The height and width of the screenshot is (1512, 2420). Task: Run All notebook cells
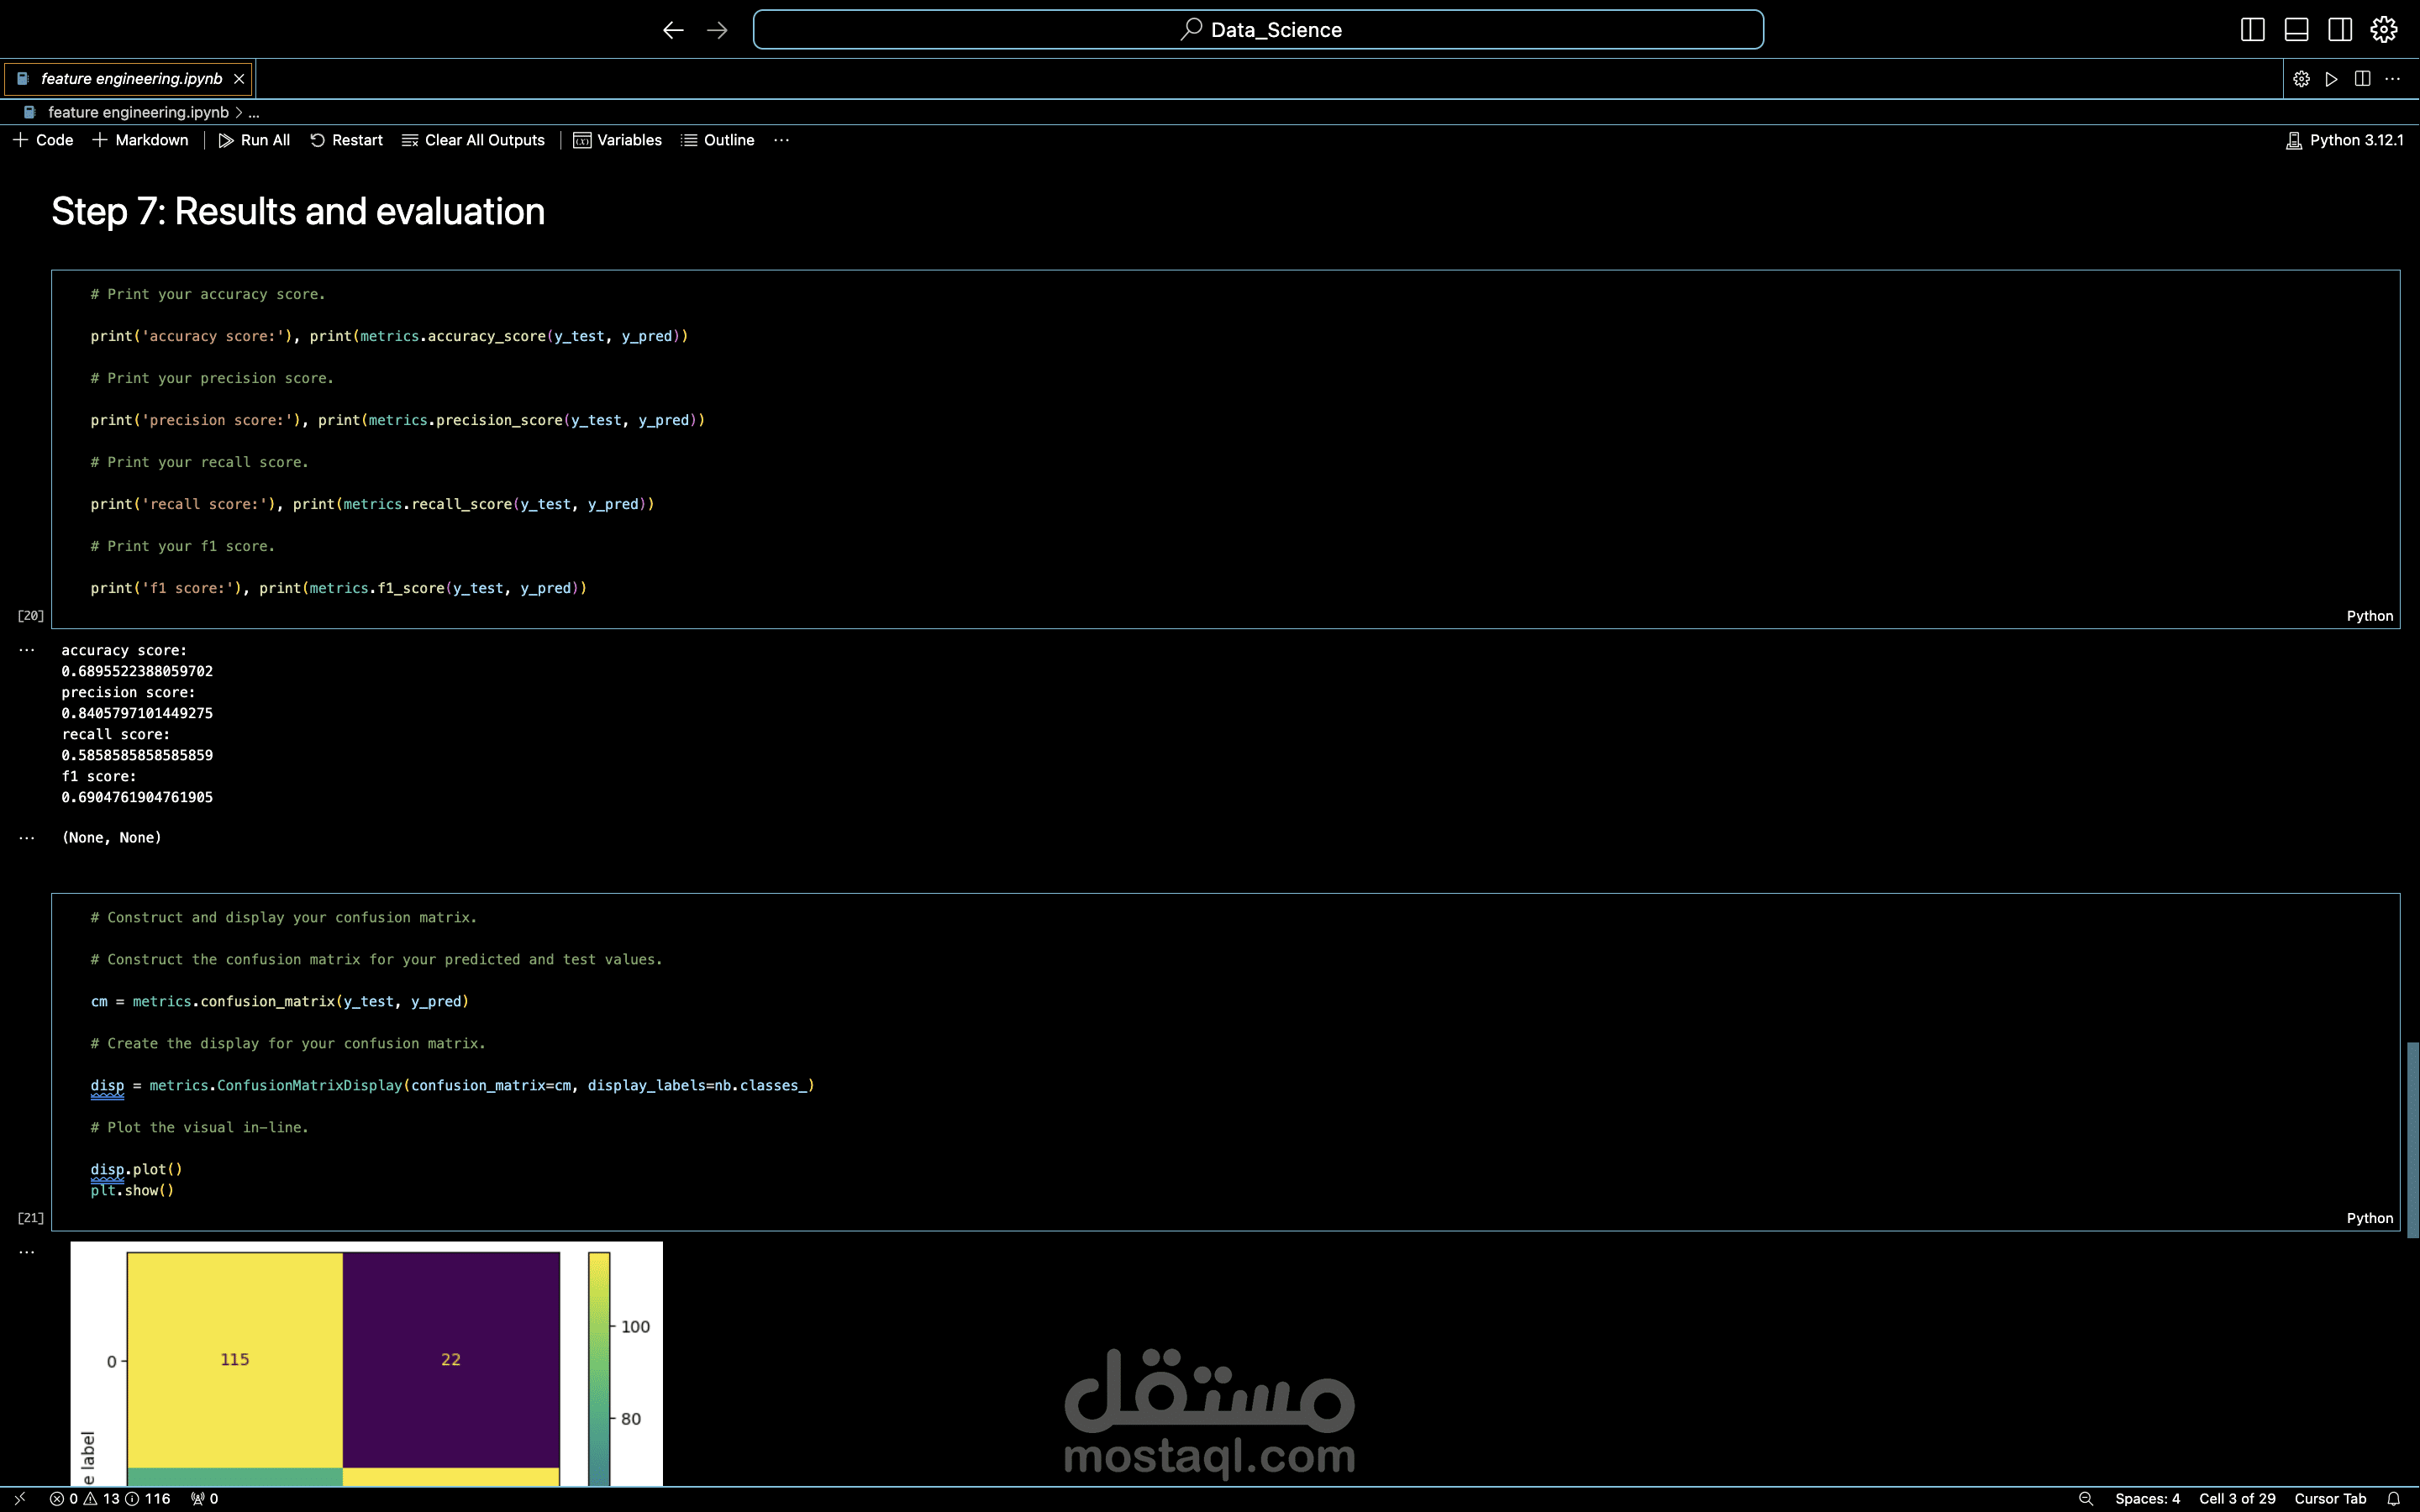[x=254, y=140]
